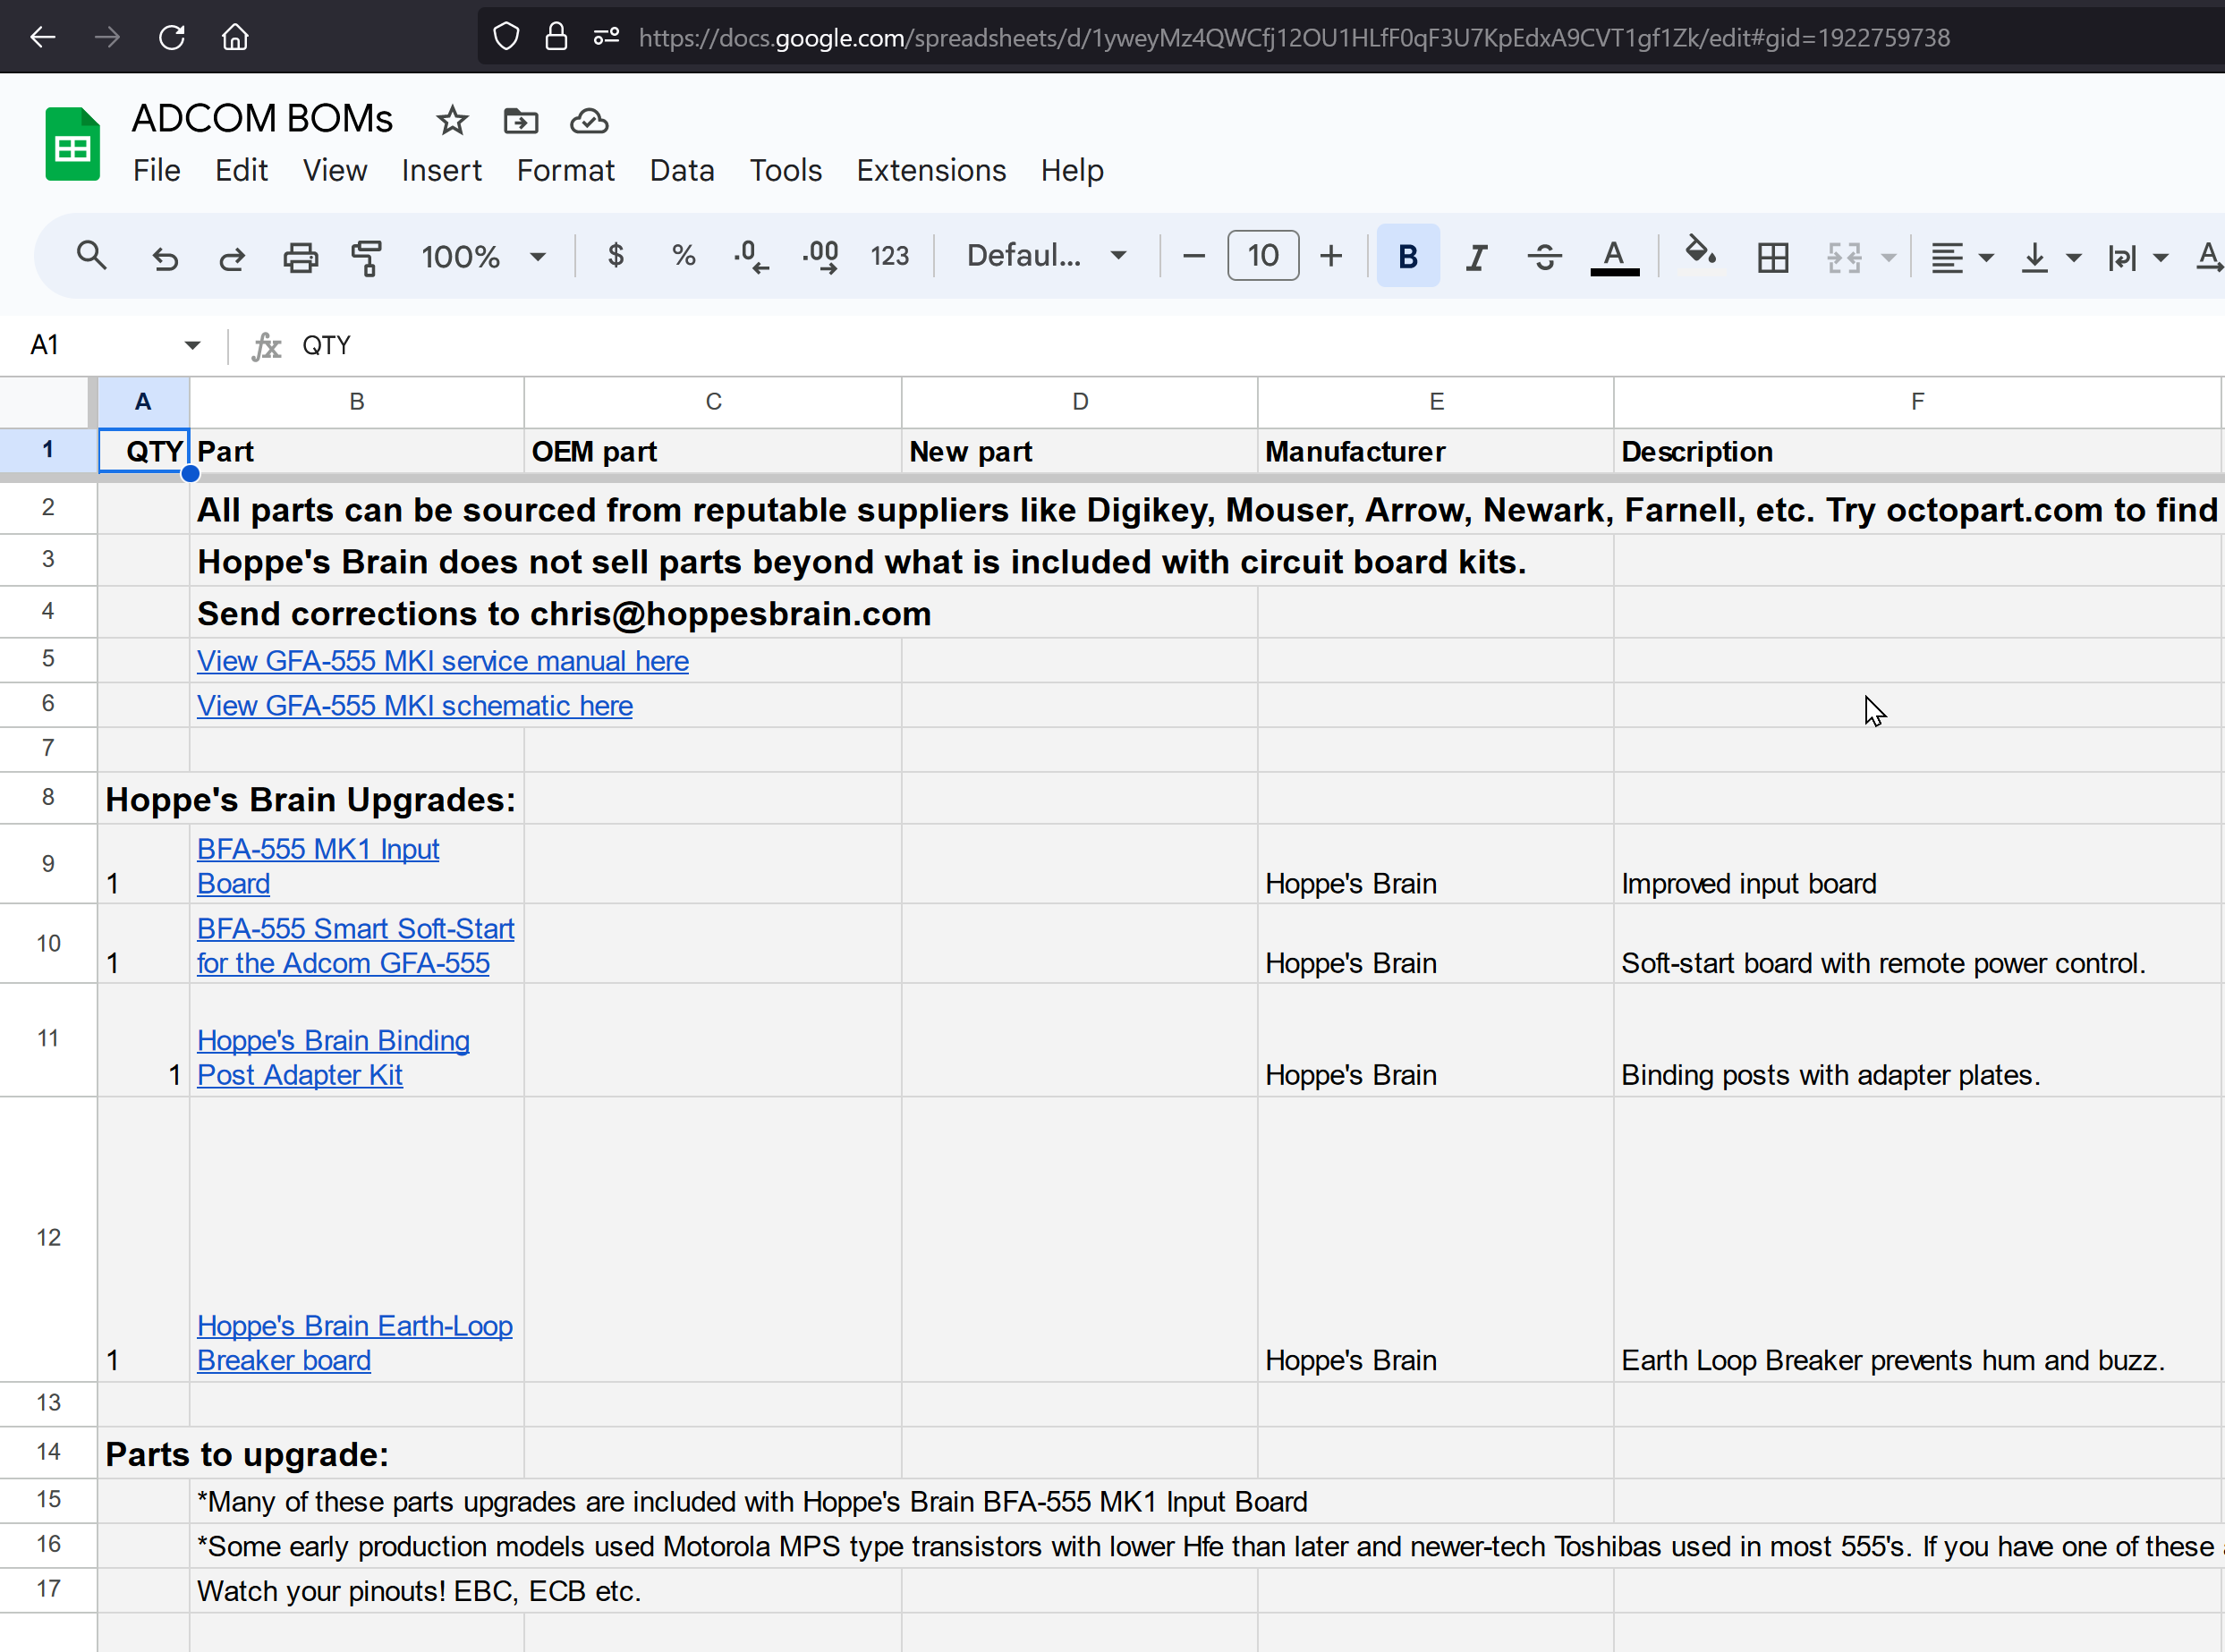2225x1652 pixels.
Task: Open the borders tool
Action: (1772, 257)
